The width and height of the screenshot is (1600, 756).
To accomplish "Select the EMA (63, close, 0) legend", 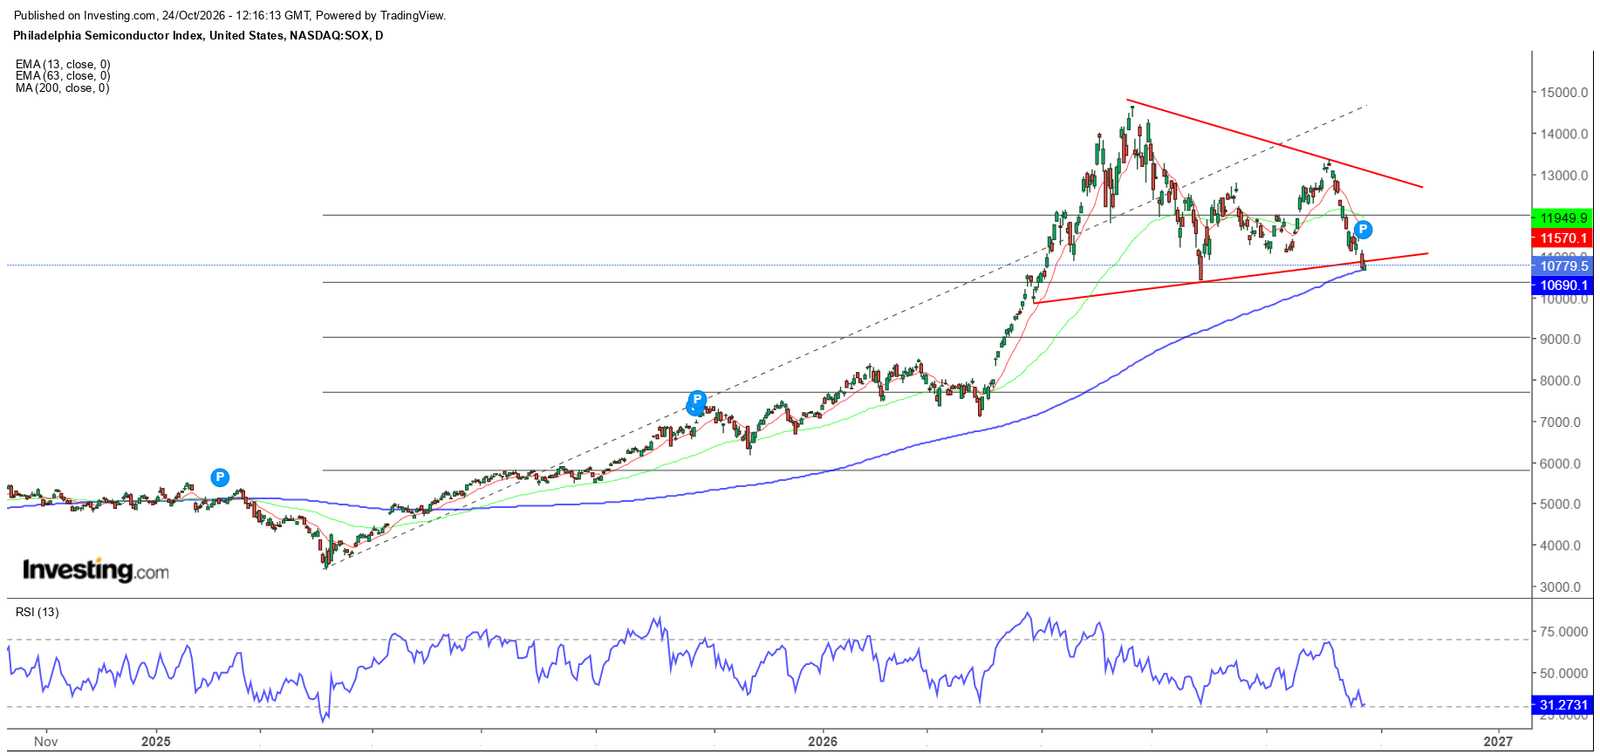I will coord(63,76).
